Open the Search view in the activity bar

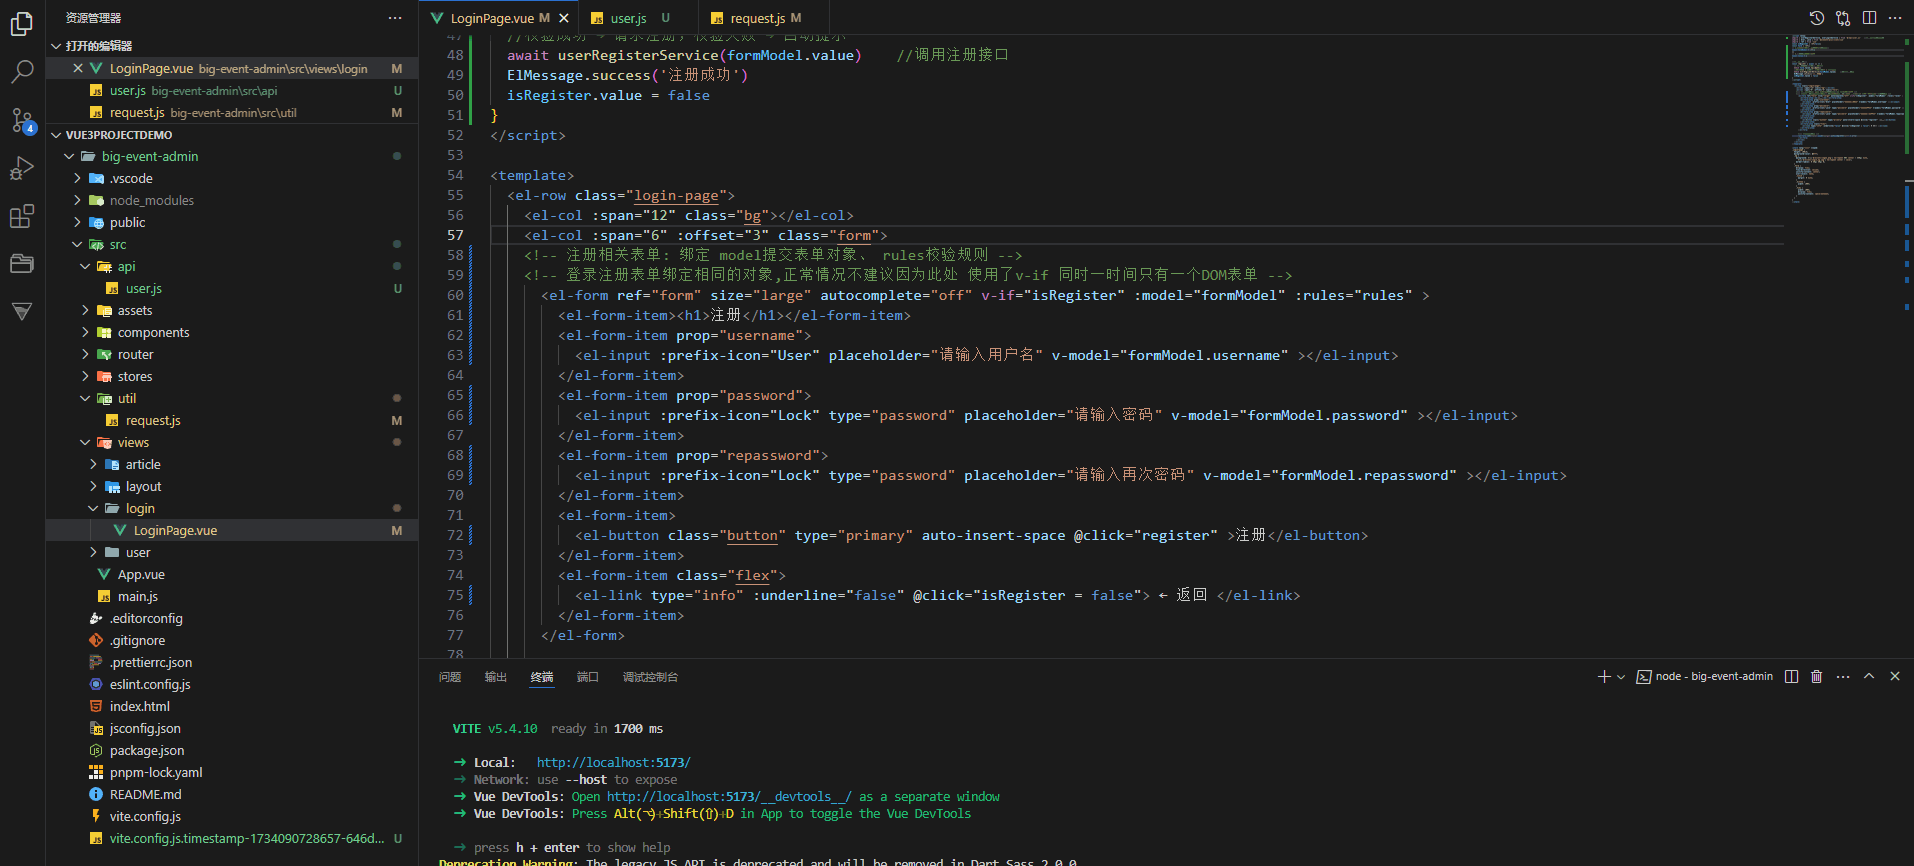pos(22,72)
